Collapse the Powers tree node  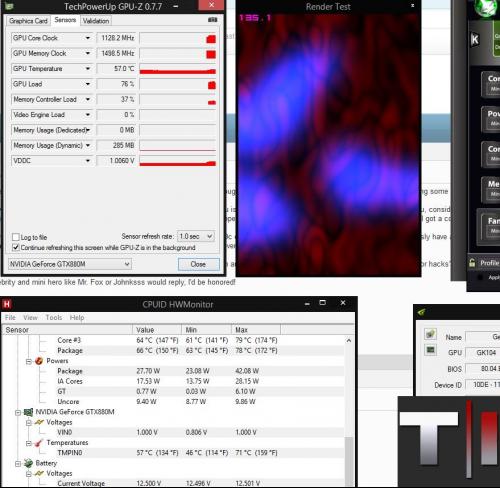click(x=29, y=361)
